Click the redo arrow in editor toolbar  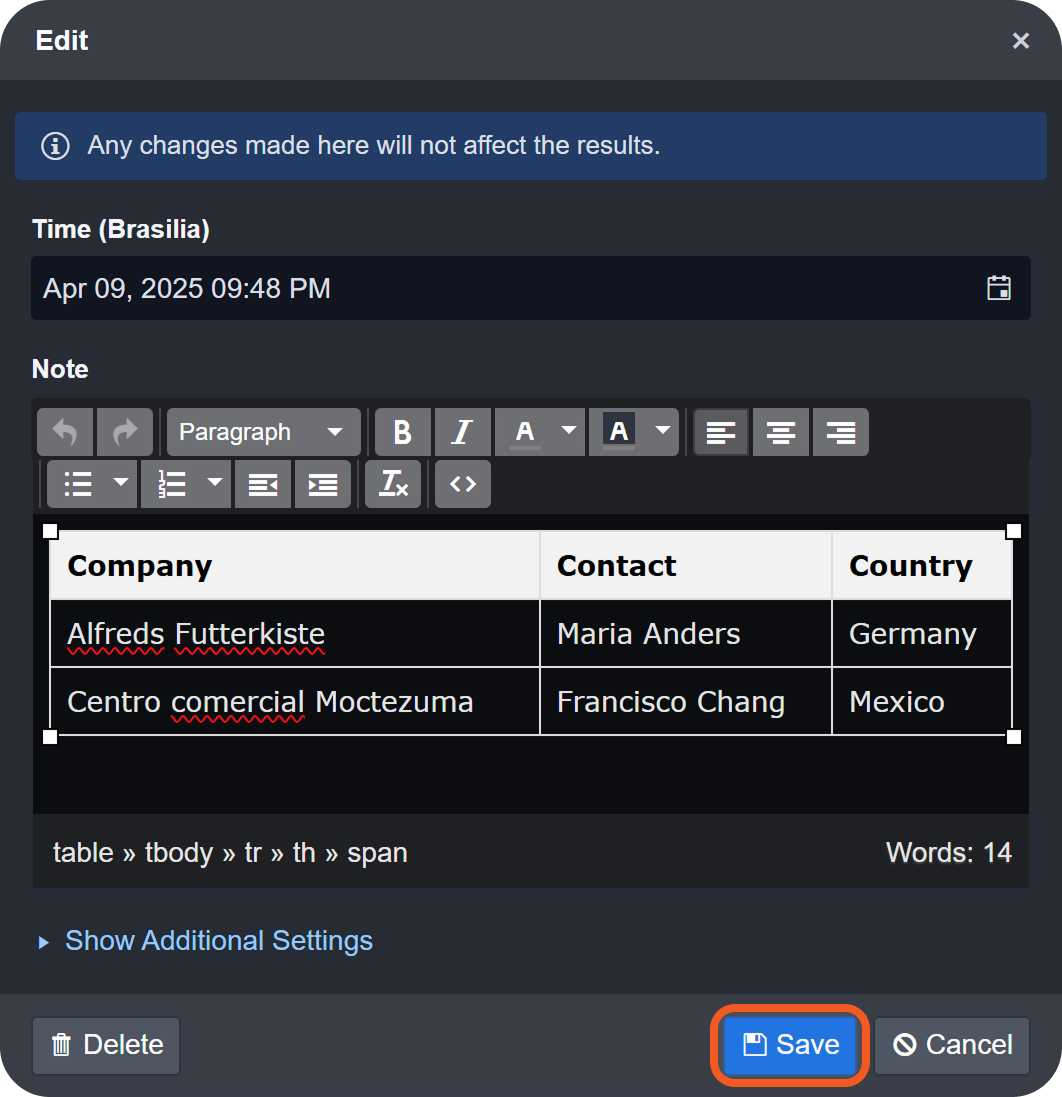click(x=125, y=432)
